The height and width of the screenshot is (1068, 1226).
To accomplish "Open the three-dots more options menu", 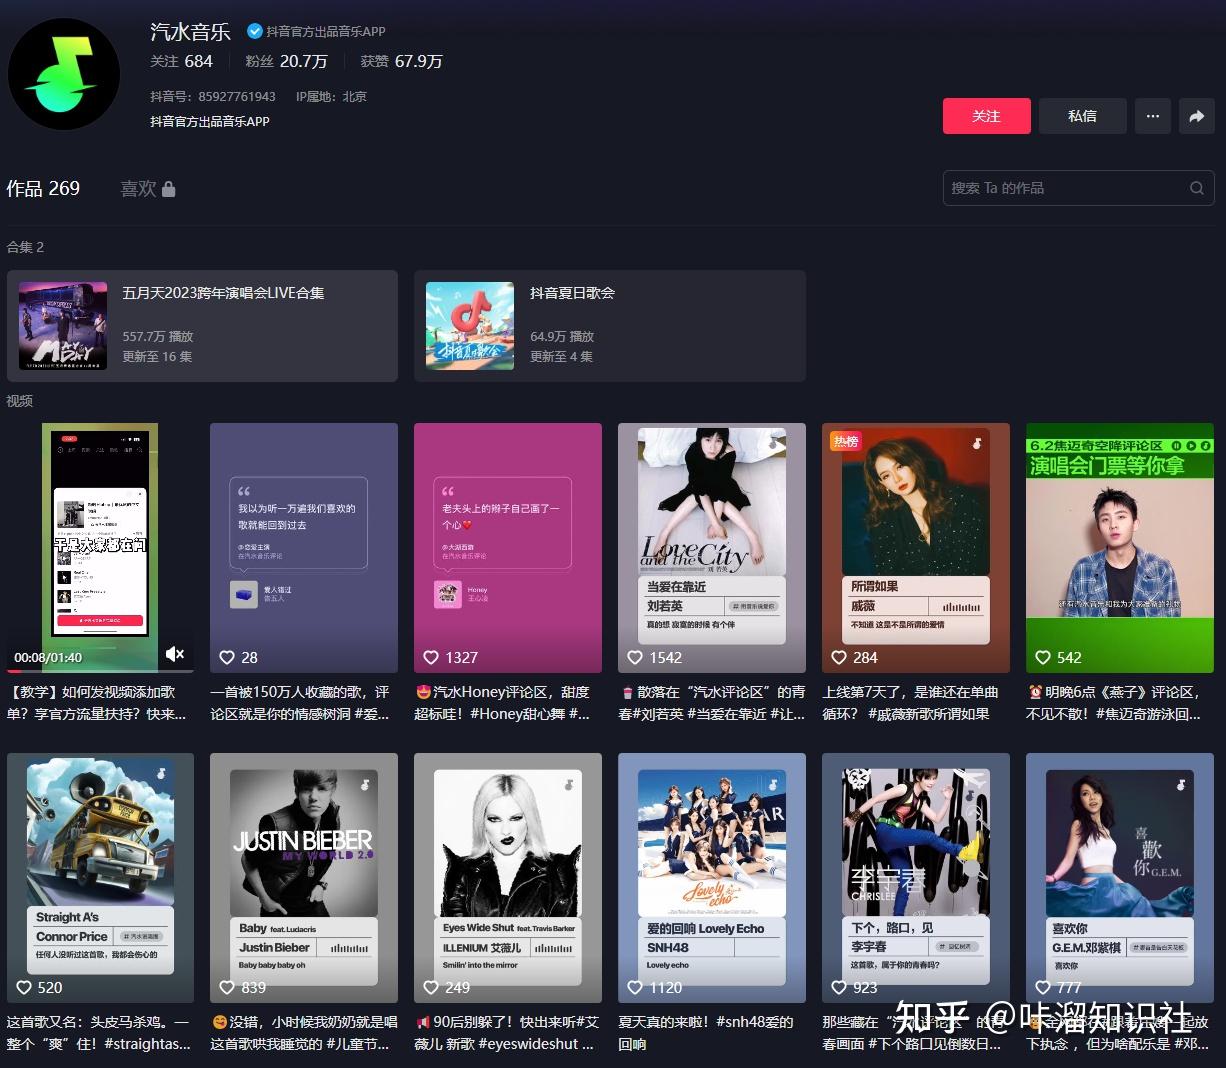I will 1152,116.
